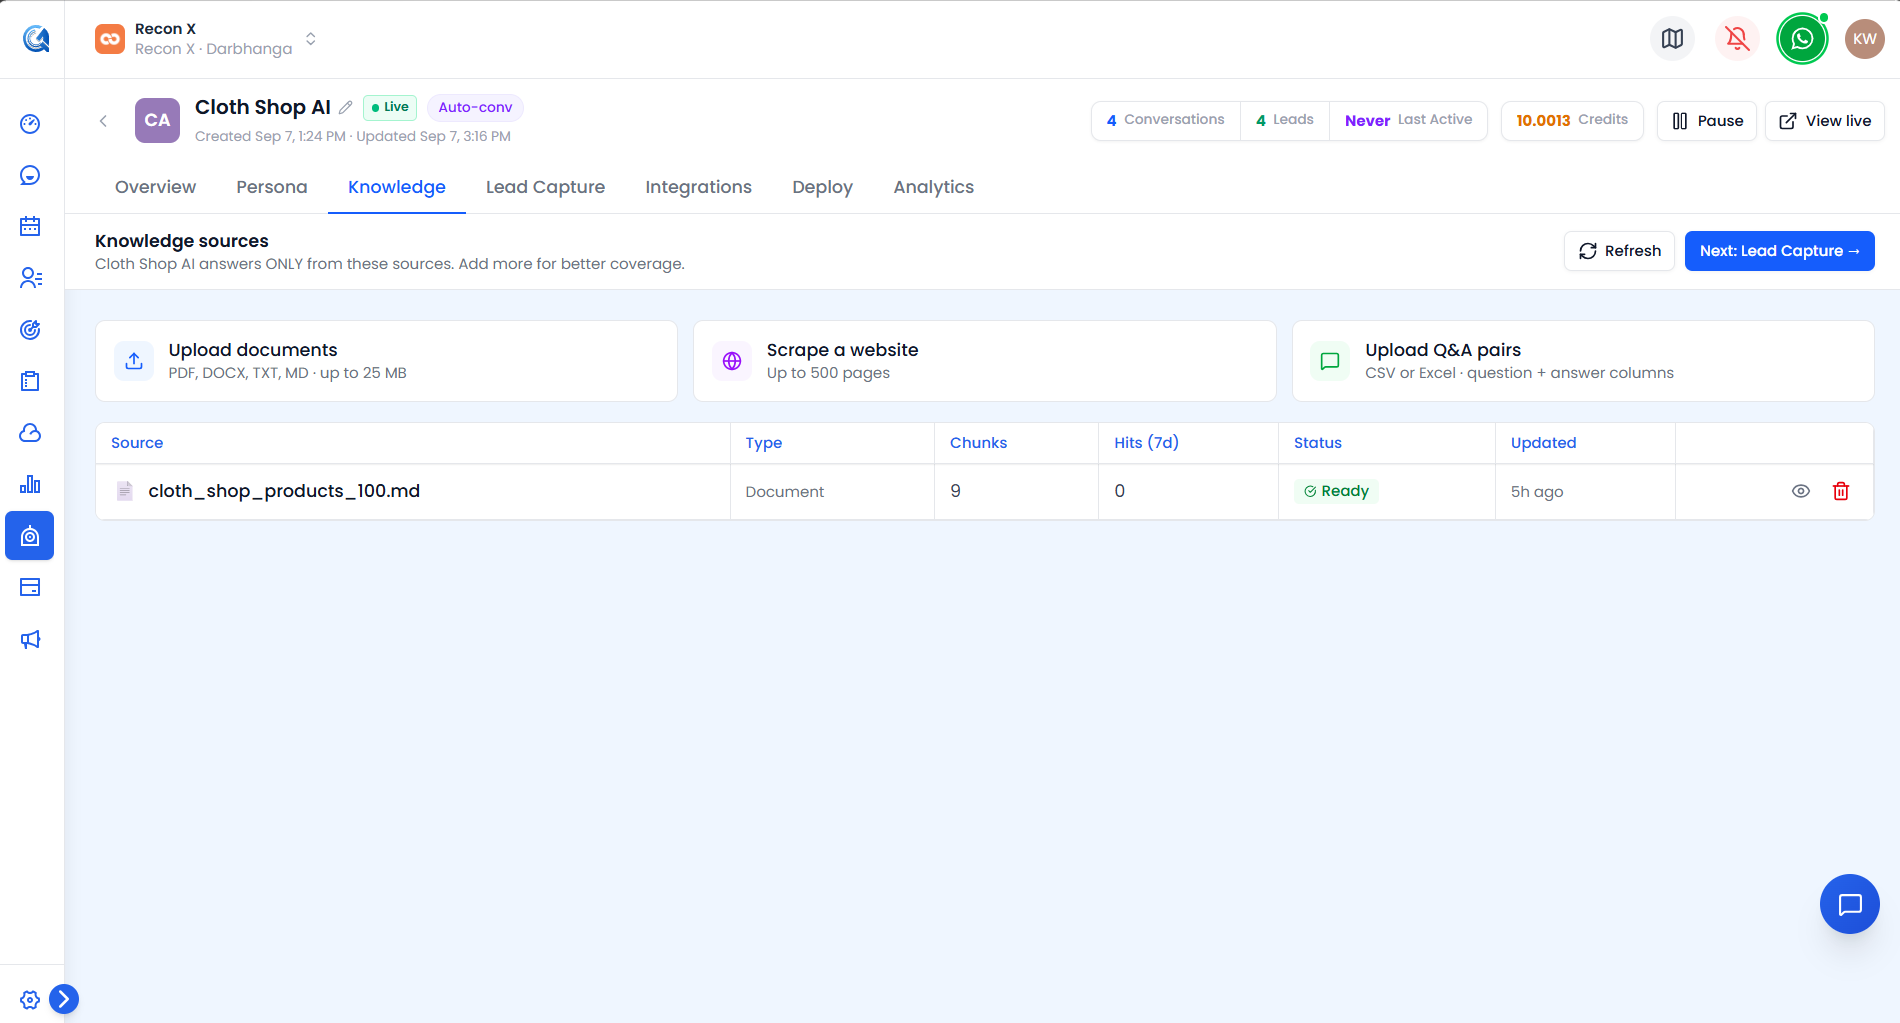
Task: Click the cloth_shop_products_100.md file name
Action: pos(284,491)
